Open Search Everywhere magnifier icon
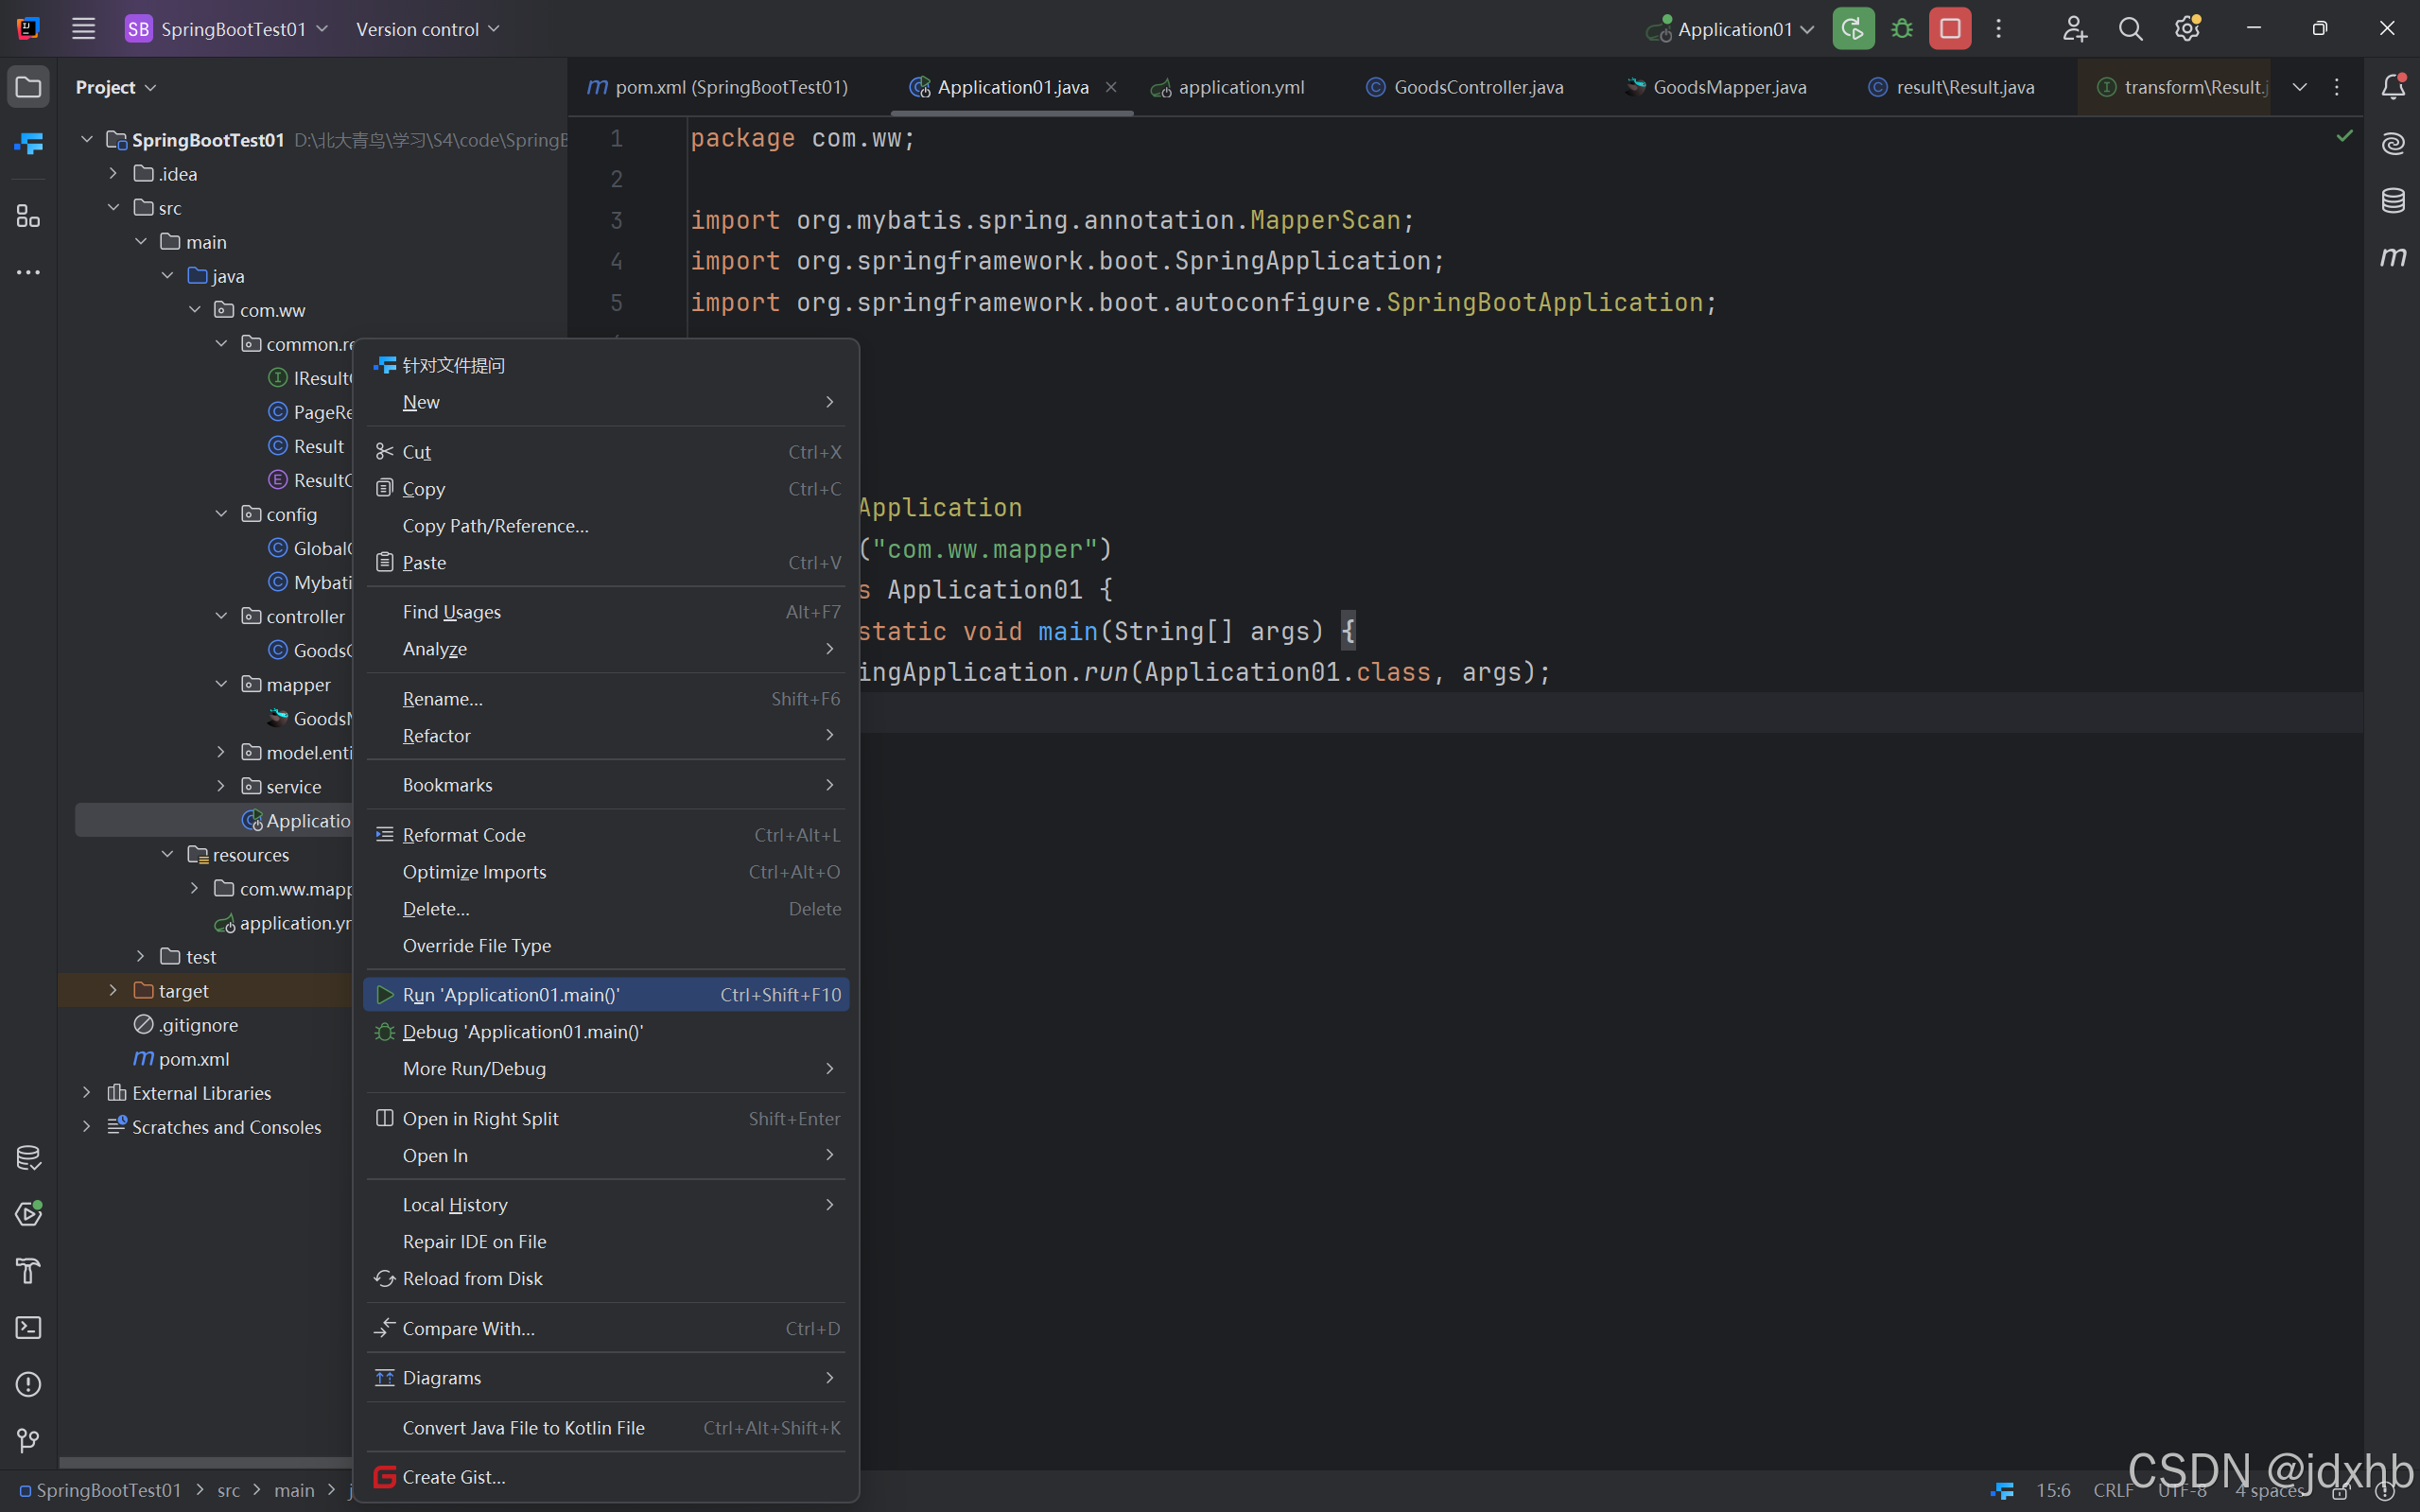The image size is (2420, 1512). (x=2130, y=29)
